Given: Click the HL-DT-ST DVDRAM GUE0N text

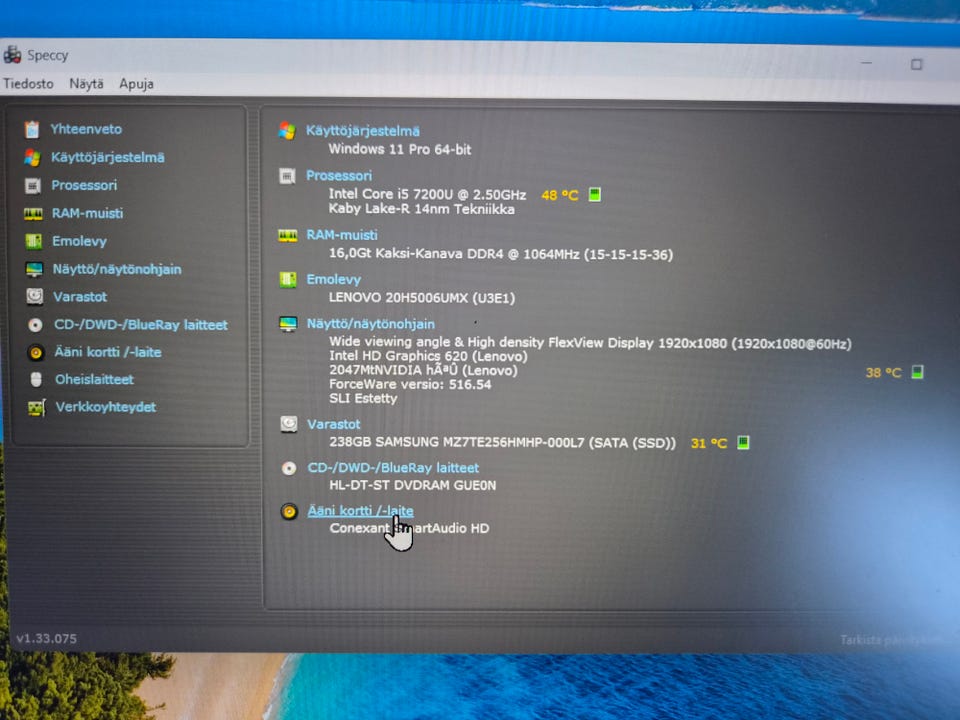Looking at the screenshot, I should (x=413, y=486).
